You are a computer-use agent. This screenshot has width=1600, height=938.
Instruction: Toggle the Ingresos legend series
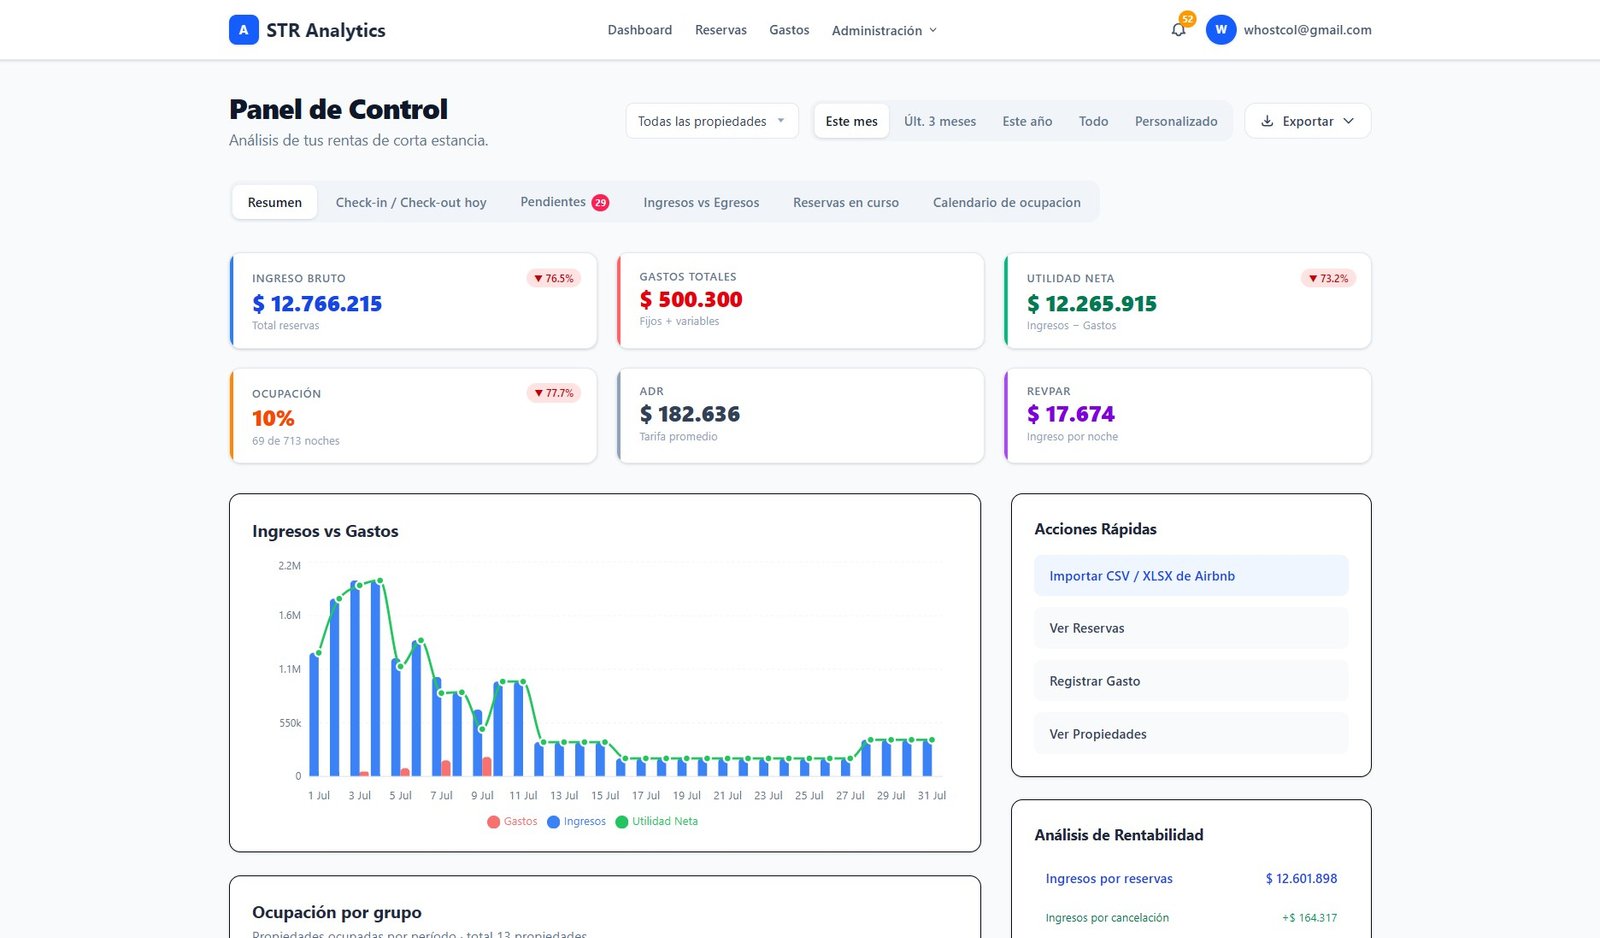click(576, 822)
